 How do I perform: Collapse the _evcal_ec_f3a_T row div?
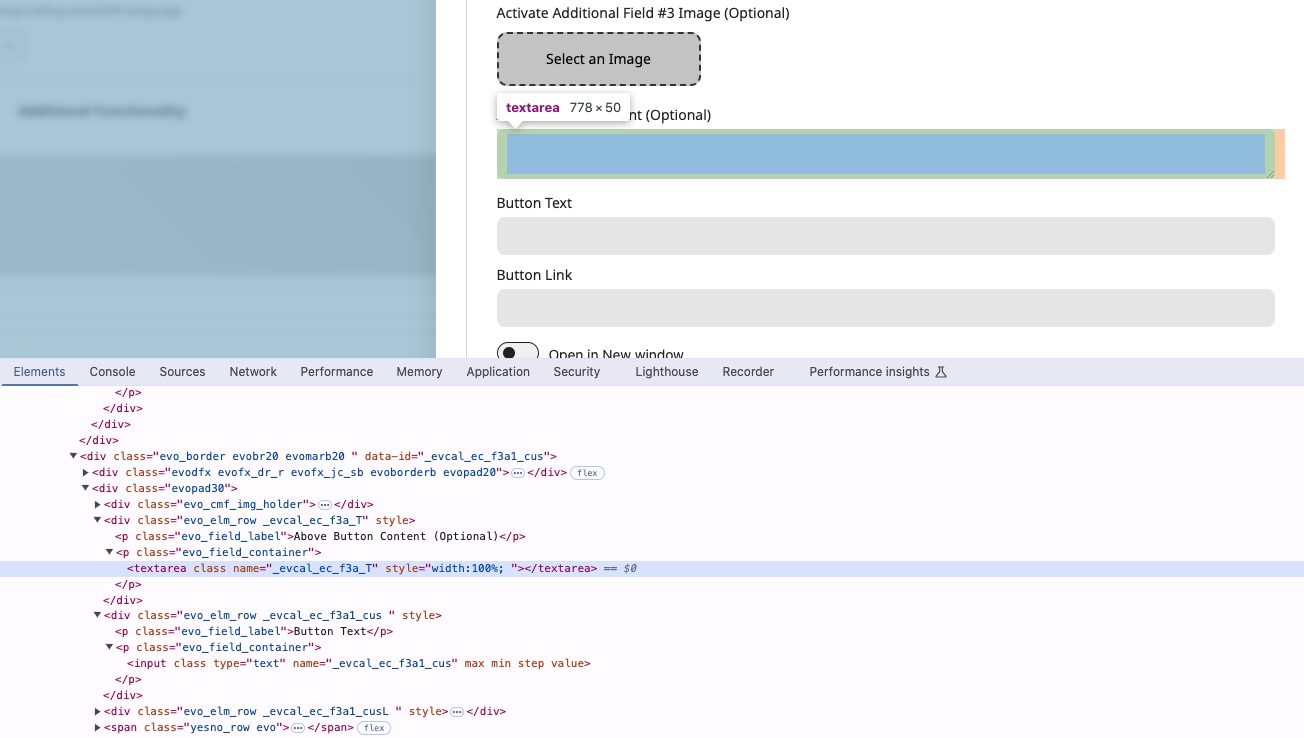(97, 520)
